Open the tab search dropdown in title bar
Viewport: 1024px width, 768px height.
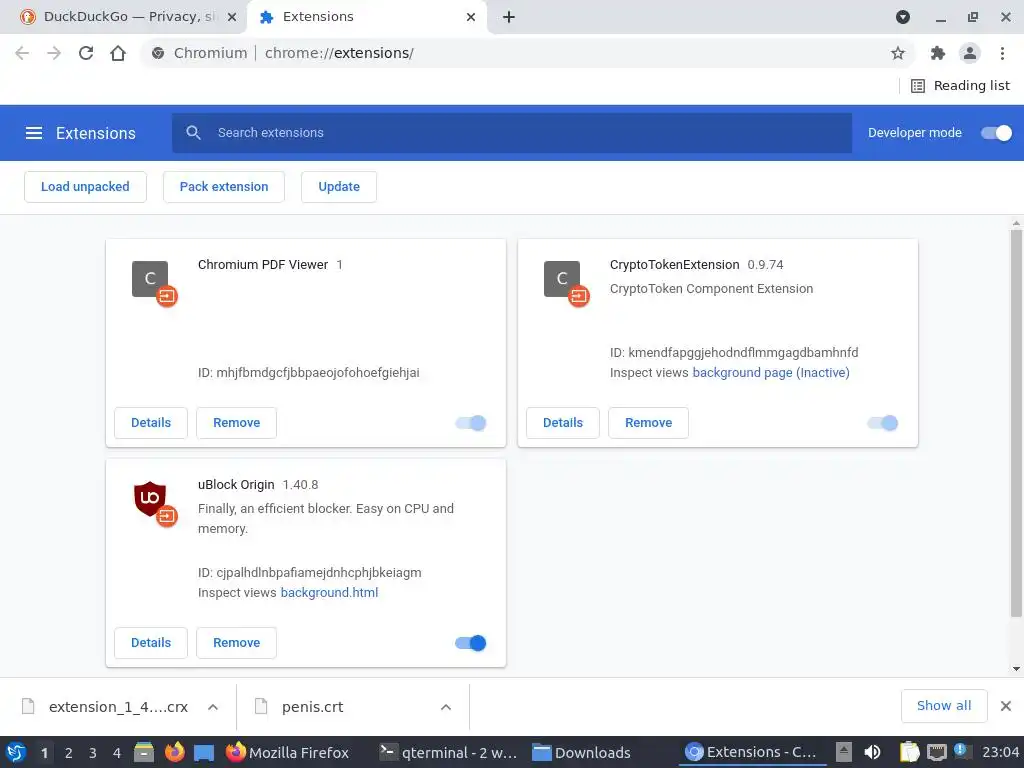coord(903,17)
